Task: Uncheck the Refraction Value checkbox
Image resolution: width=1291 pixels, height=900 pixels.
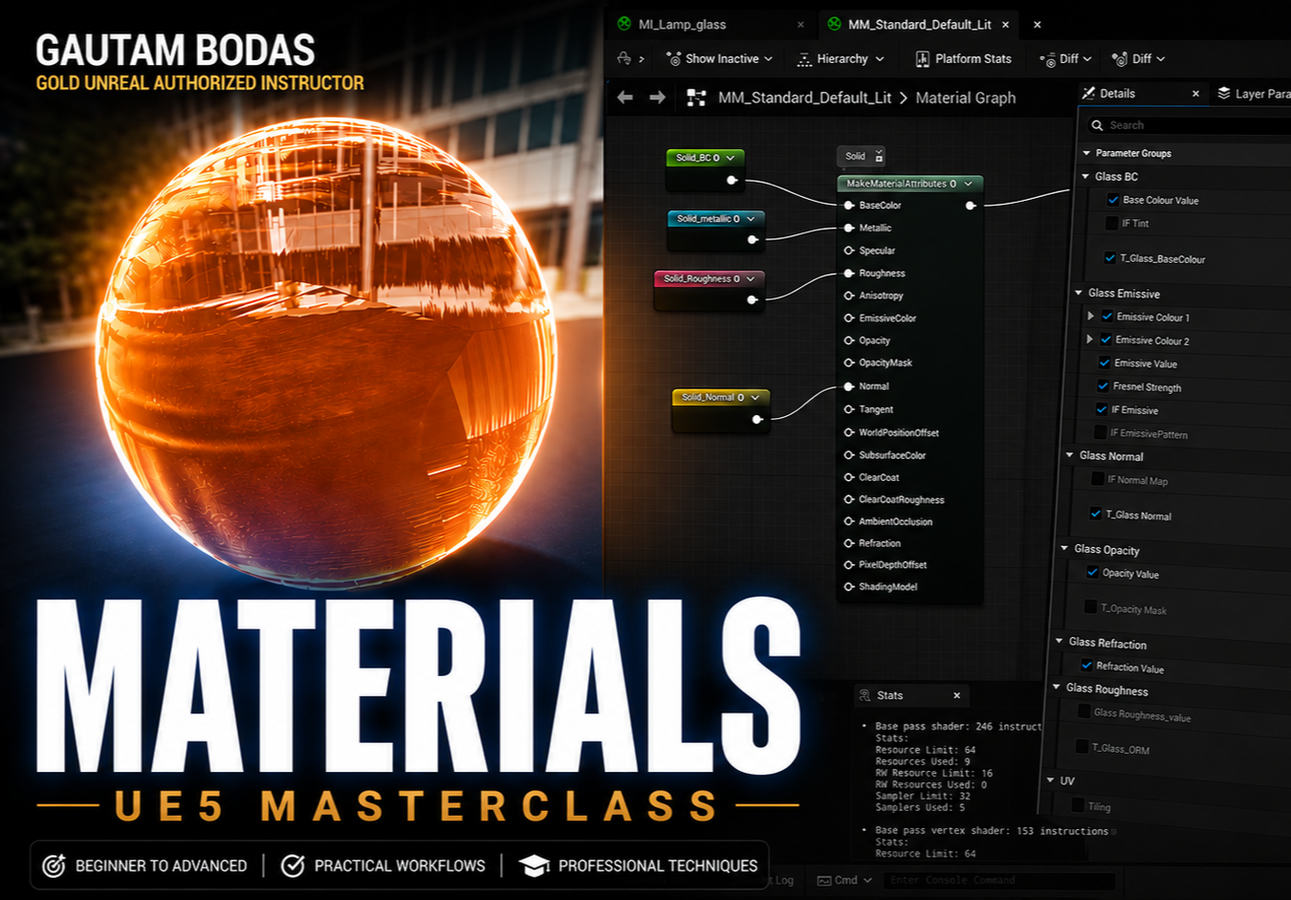Action: pyautogui.click(x=1087, y=666)
